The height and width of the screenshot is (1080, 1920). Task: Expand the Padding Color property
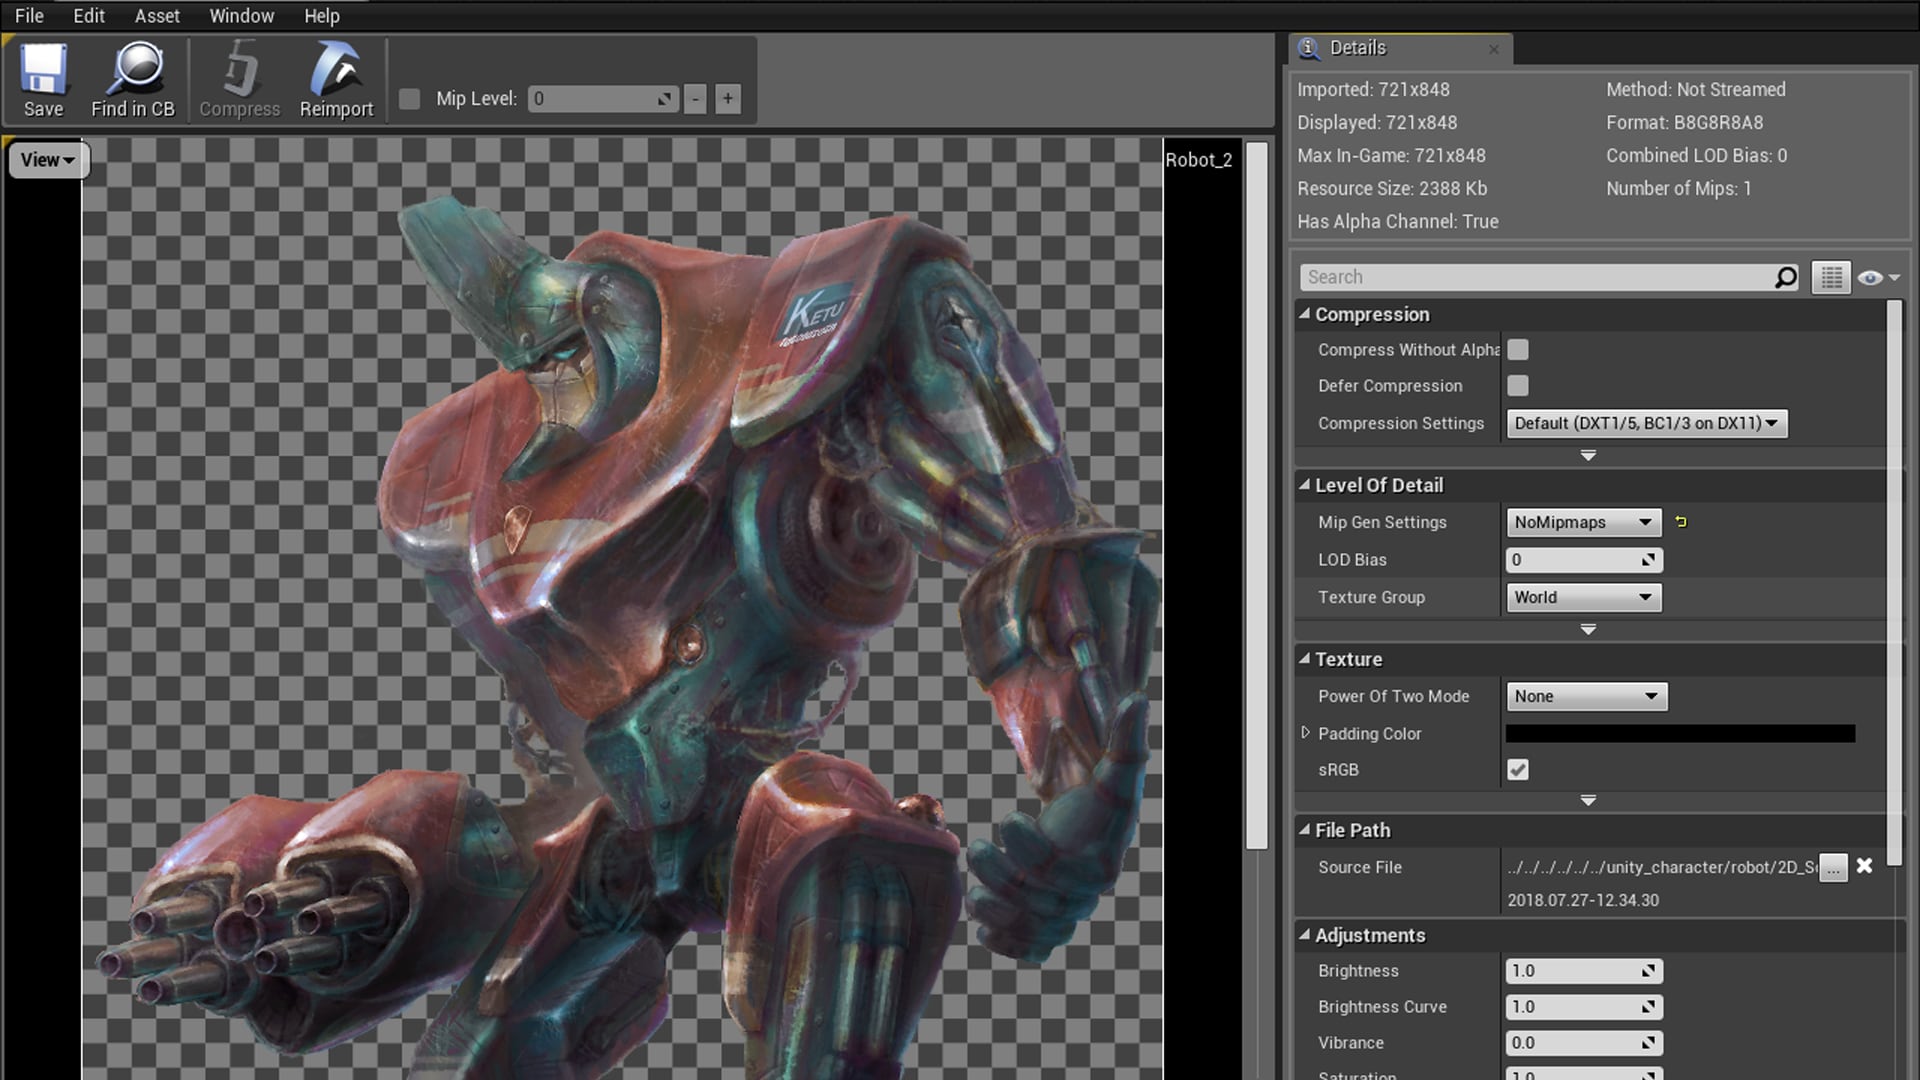(x=1307, y=733)
